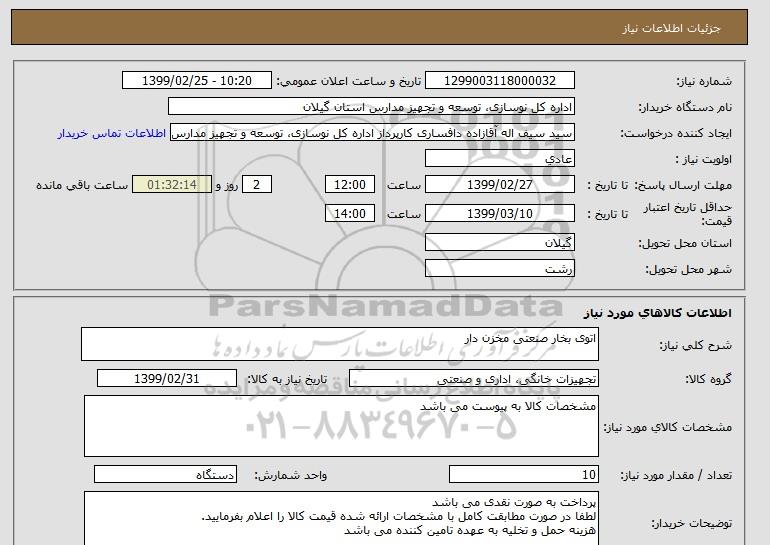Screen dimensions: 770x545
Task: Open the buyer contact info link اطلاعات تماس خریدار
Action: click(111, 134)
